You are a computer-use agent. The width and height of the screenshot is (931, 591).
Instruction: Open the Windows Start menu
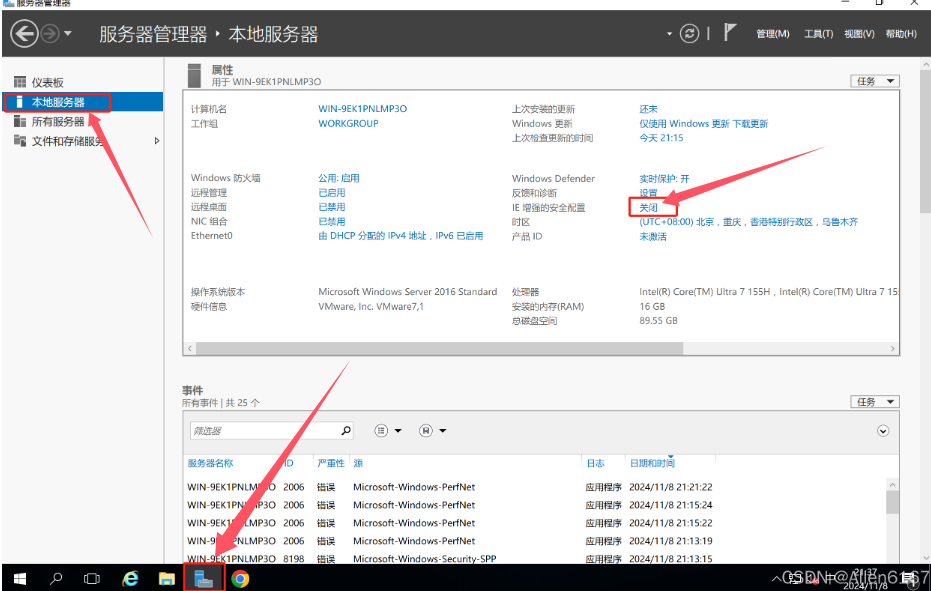point(20,578)
